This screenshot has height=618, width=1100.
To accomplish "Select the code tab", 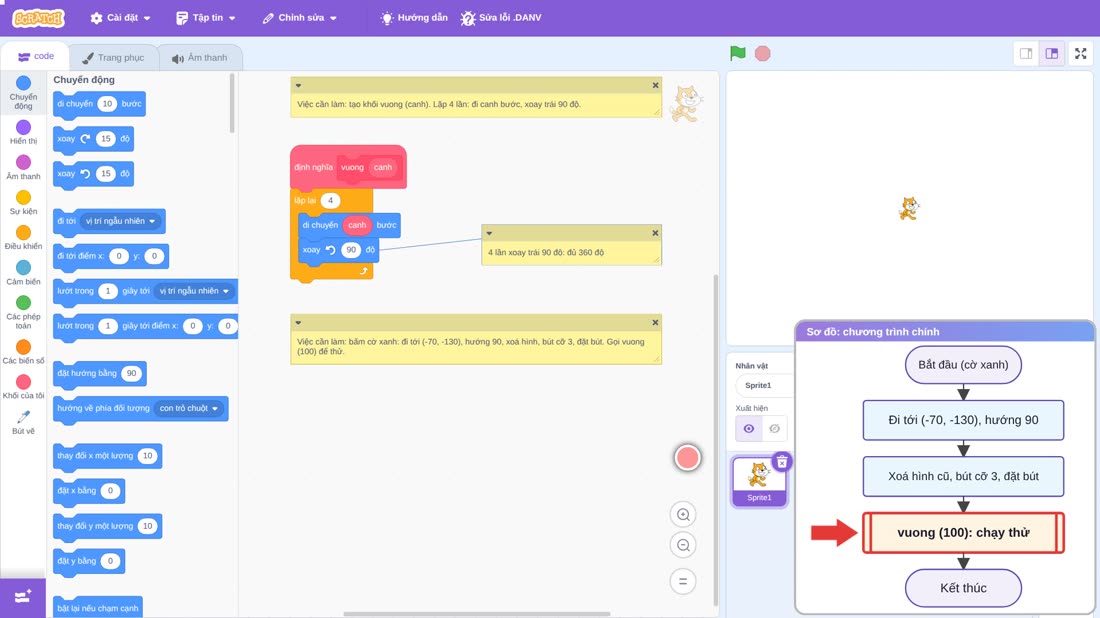I will point(35,56).
